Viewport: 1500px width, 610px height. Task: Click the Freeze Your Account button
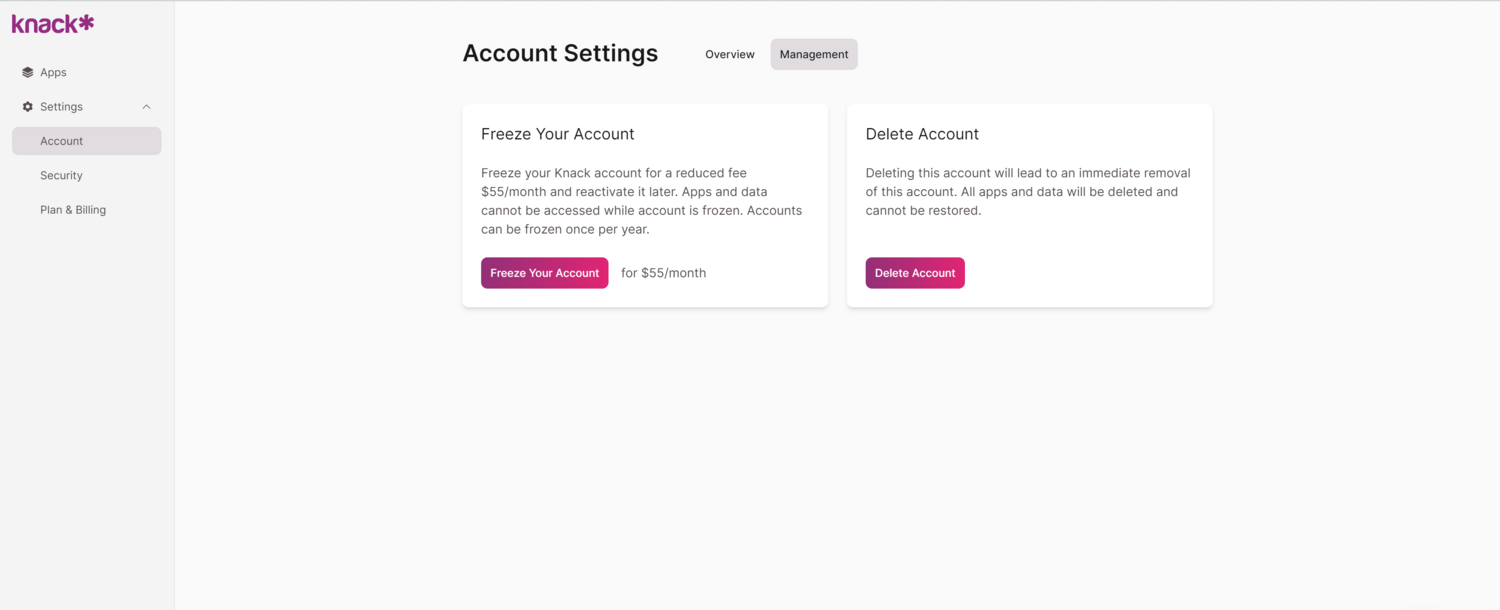click(x=544, y=272)
